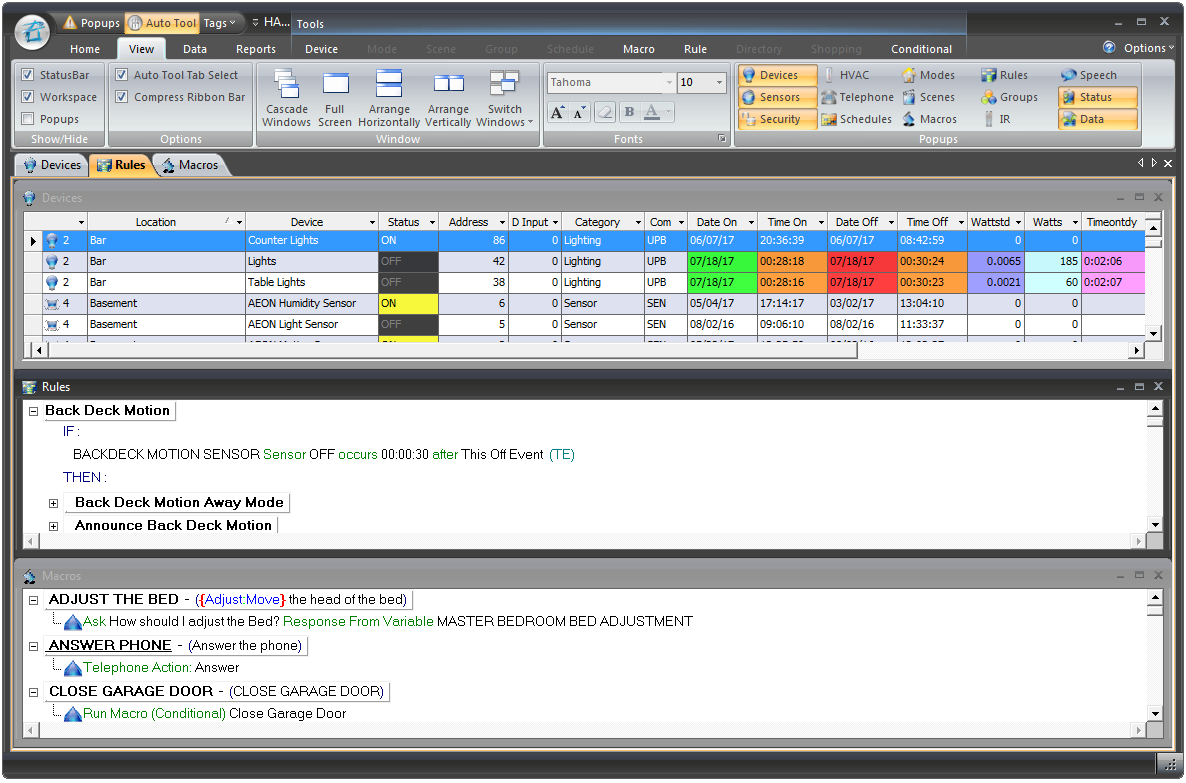
Task: Collapse the ADJUST THE BED macro
Action: click(x=33, y=600)
